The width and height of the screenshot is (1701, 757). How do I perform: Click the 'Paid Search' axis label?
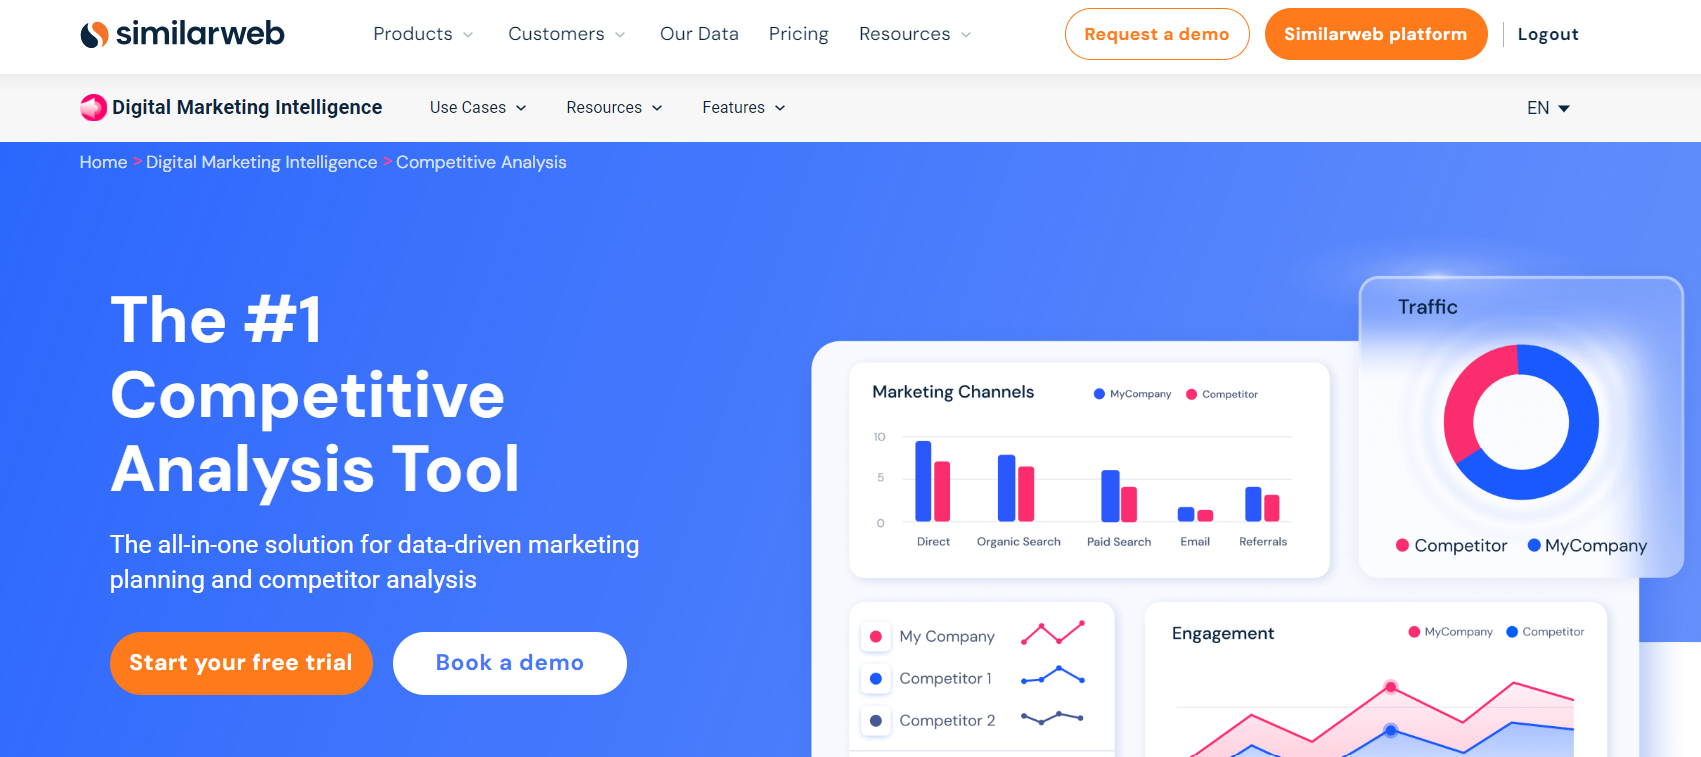[x=1119, y=542]
